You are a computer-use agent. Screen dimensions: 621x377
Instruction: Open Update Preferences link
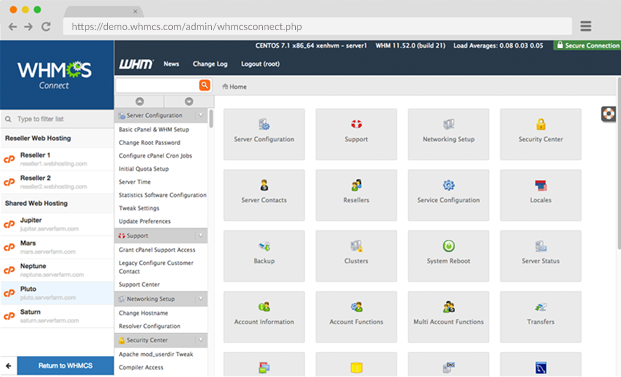pyautogui.click(x=145, y=221)
